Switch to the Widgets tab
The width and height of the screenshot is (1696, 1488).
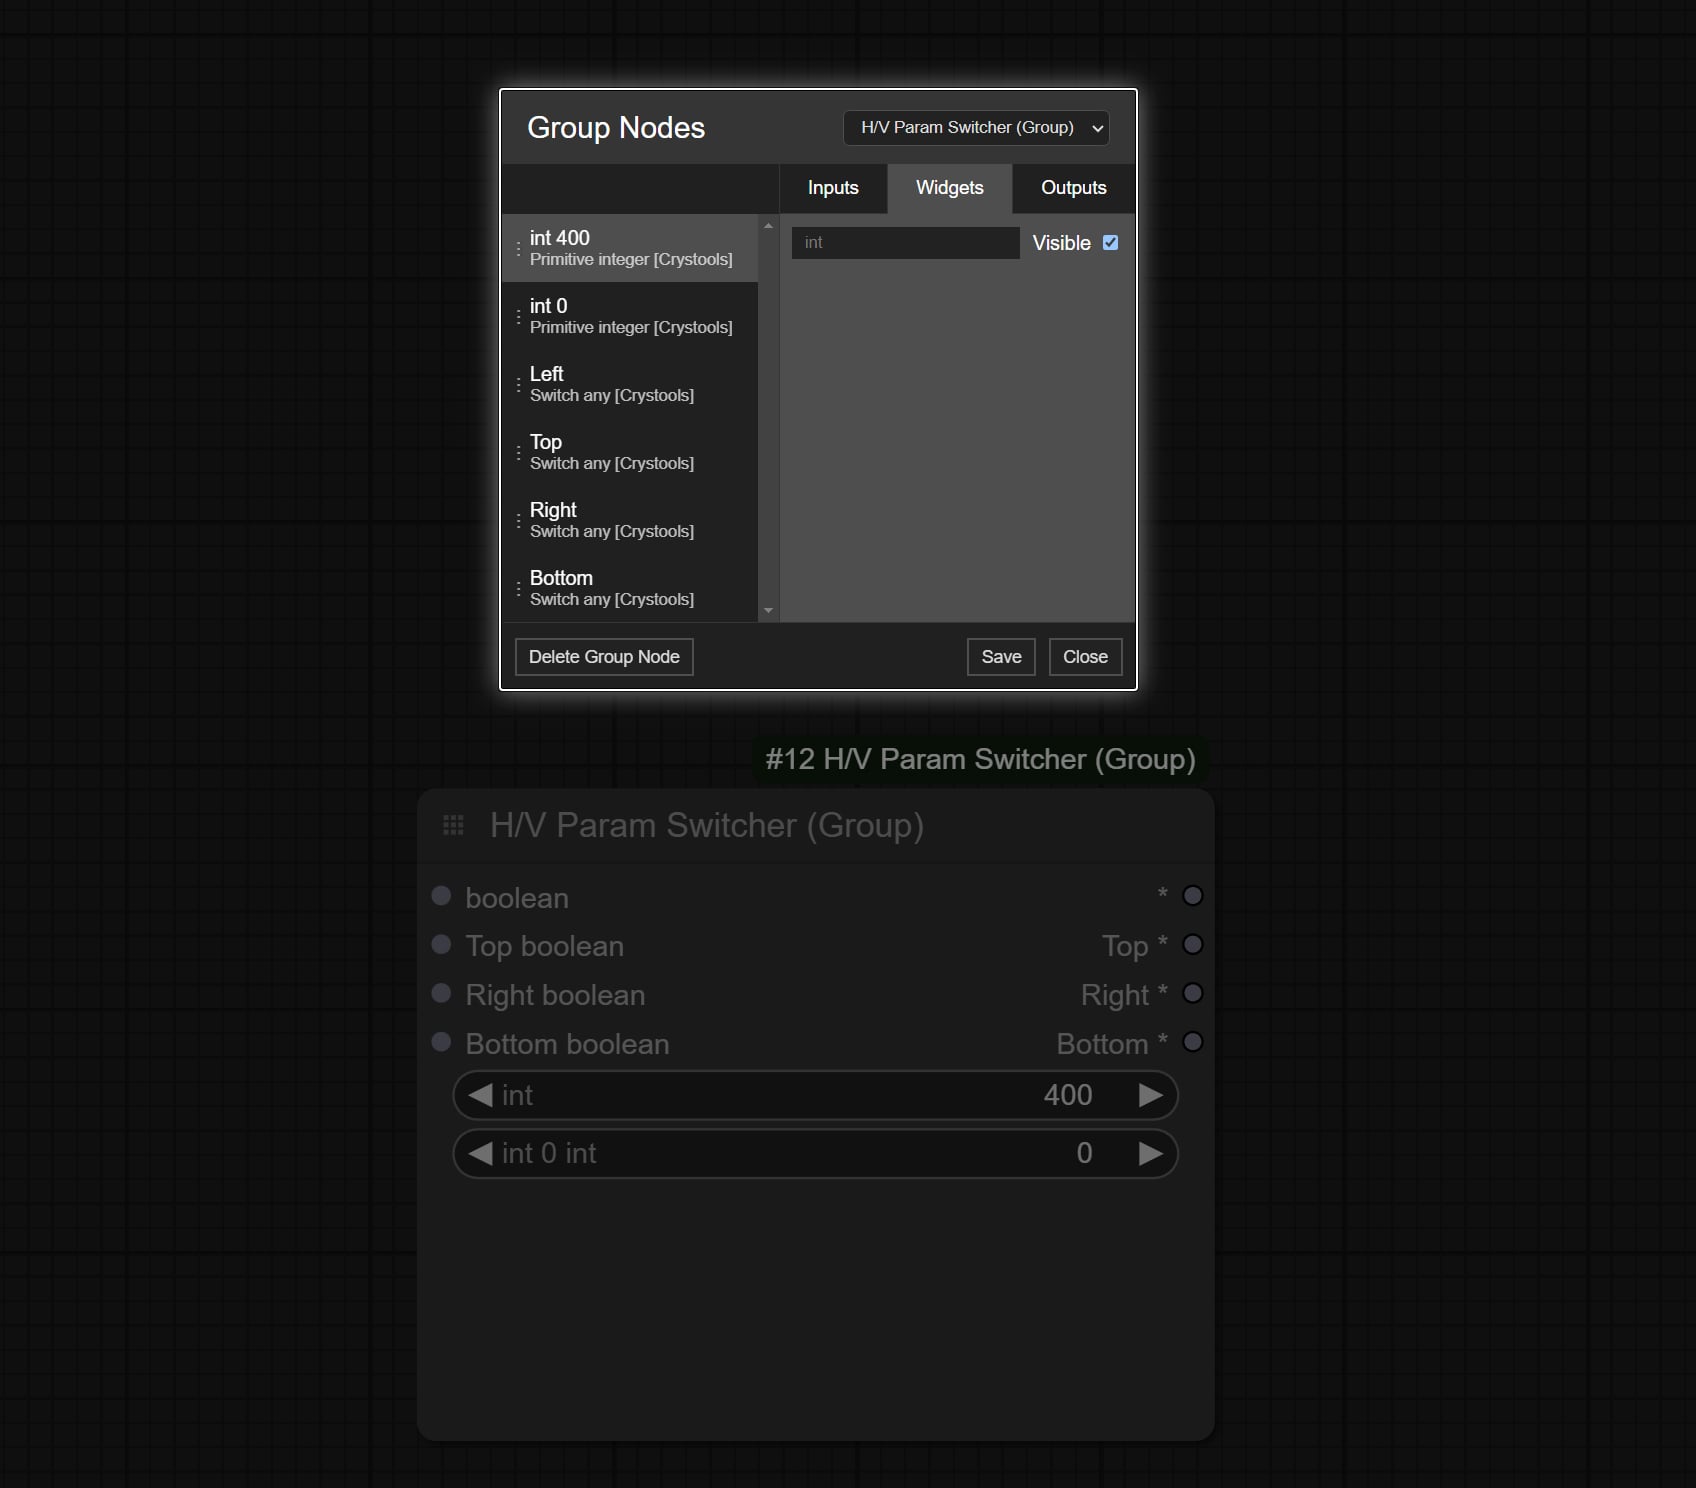[x=950, y=188]
